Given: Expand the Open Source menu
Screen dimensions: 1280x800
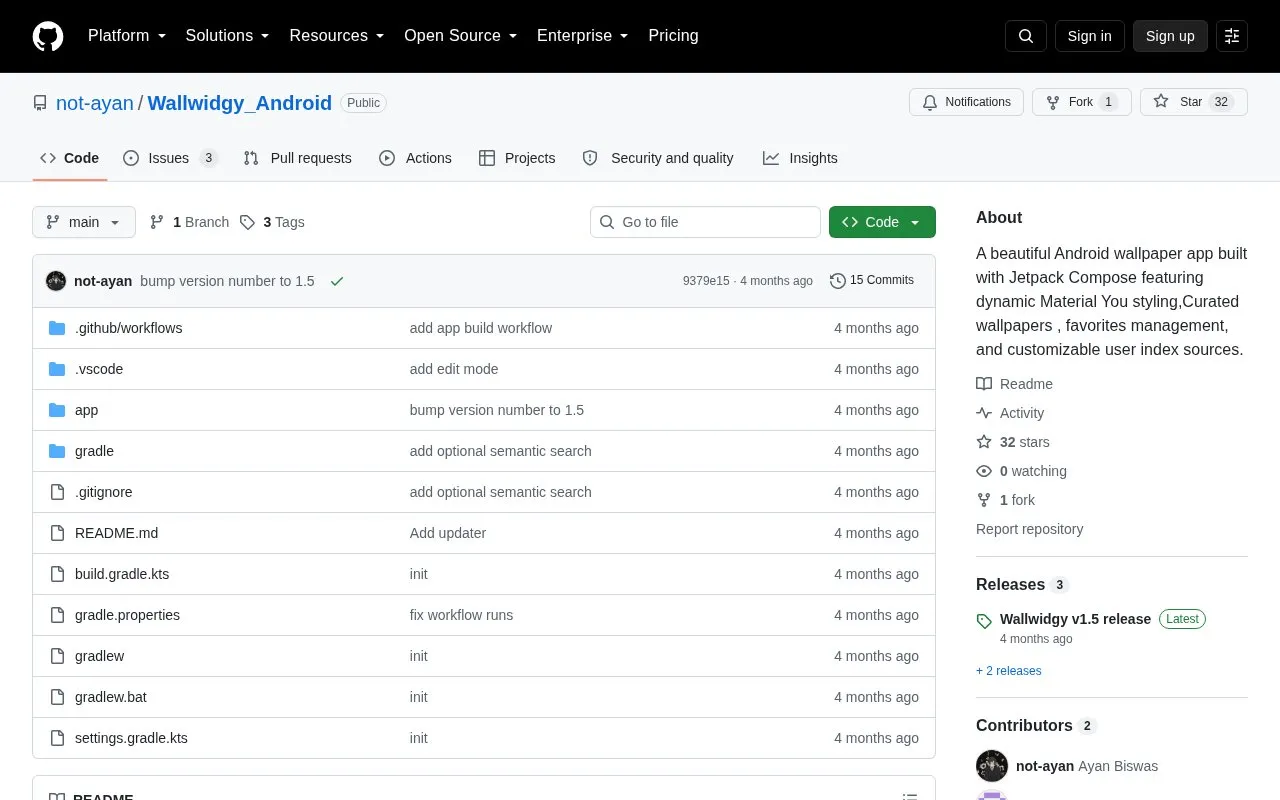Looking at the screenshot, I should [461, 36].
